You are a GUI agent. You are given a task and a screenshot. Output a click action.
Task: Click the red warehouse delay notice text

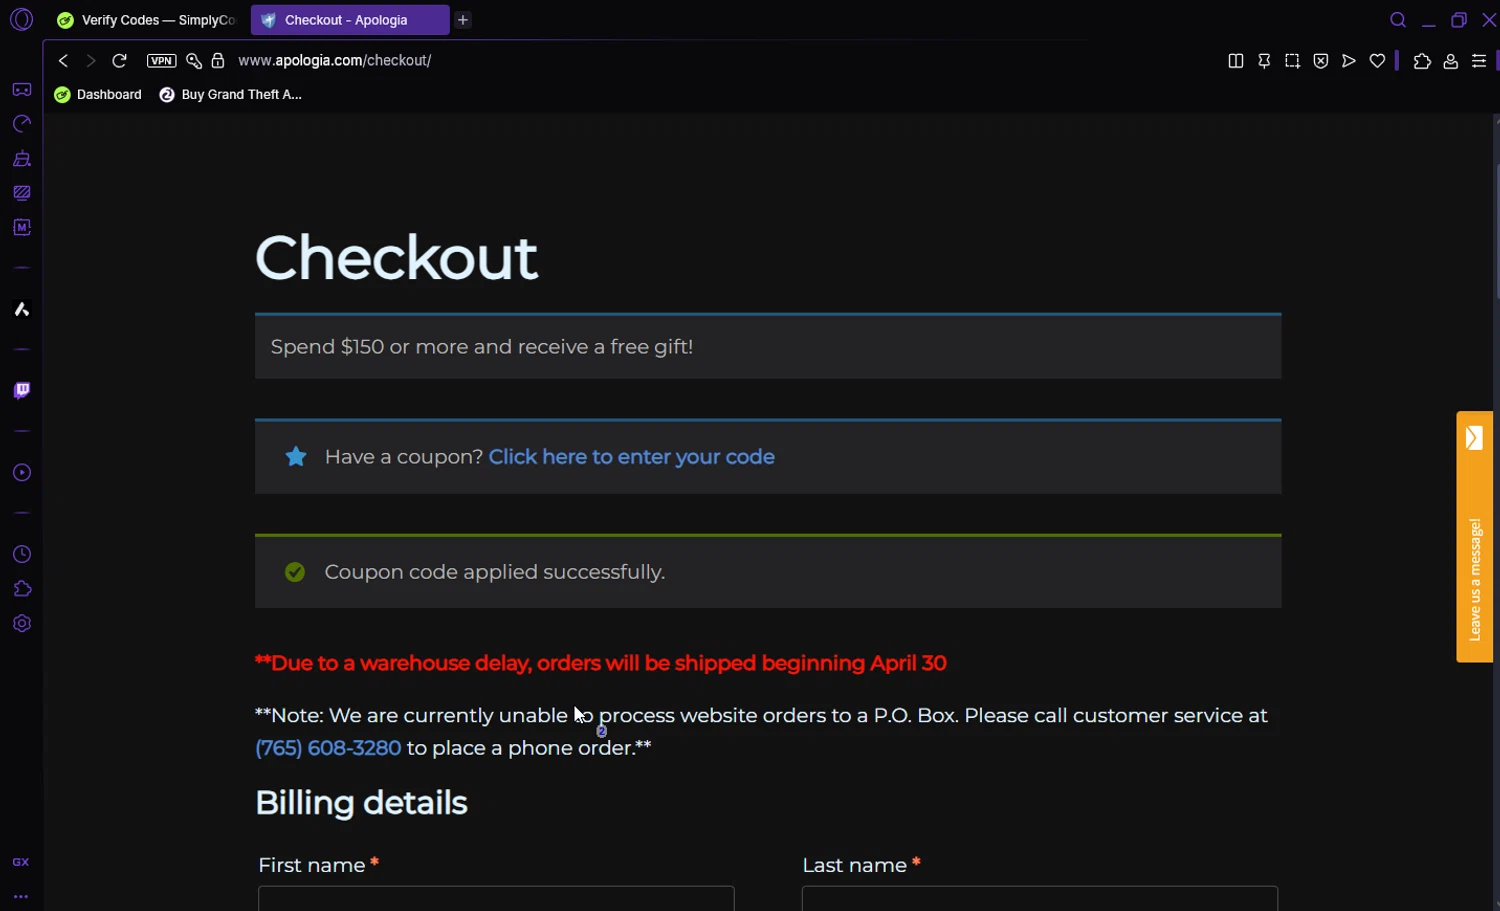[x=601, y=663]
